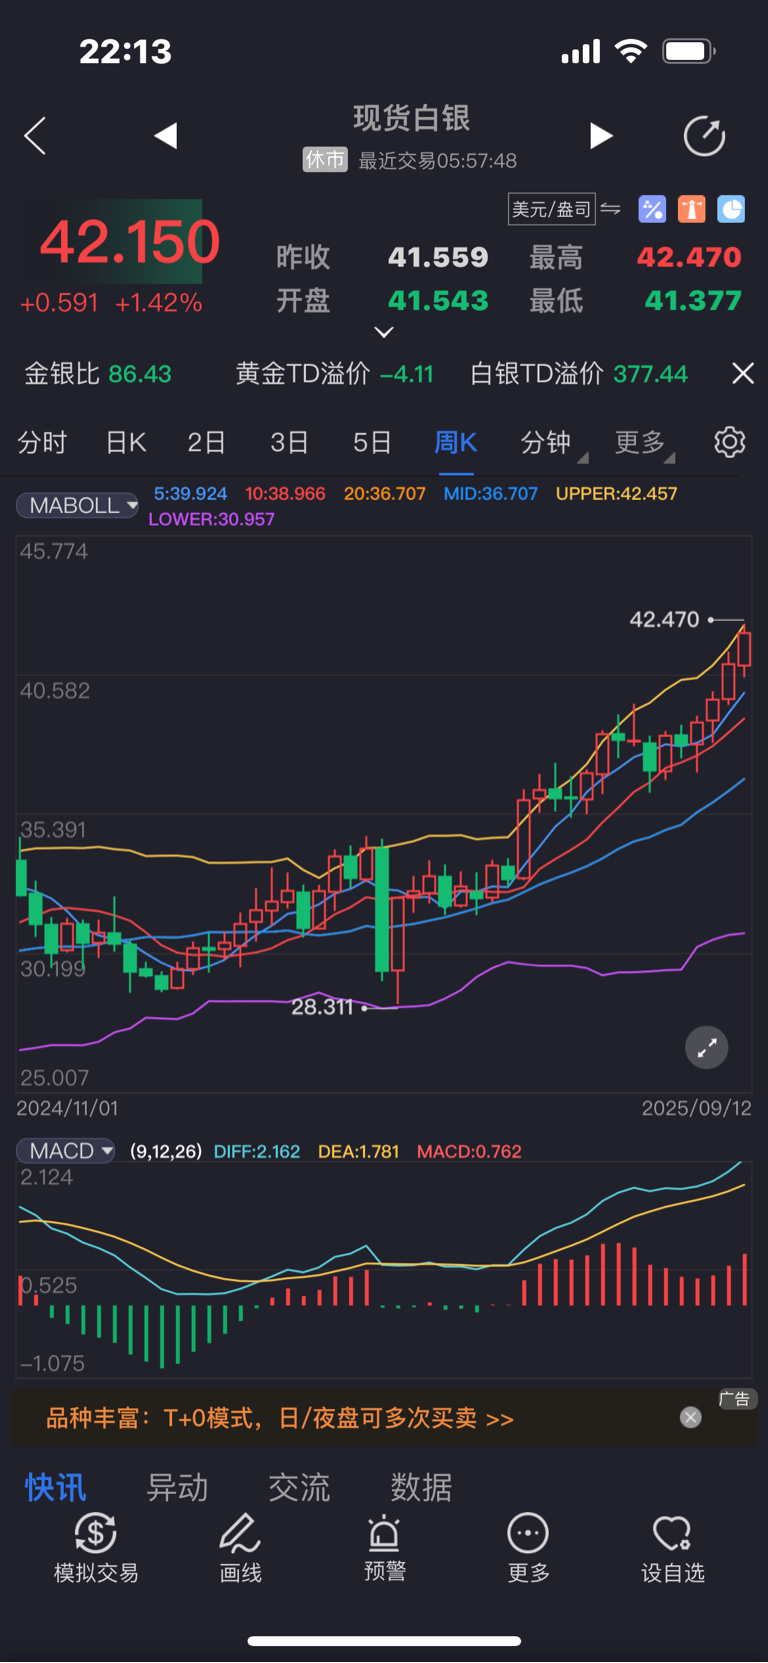Tap the LOWER:30.957 indicator value
This screenshot has width=768, height=1663.
(x=211, y=519)
